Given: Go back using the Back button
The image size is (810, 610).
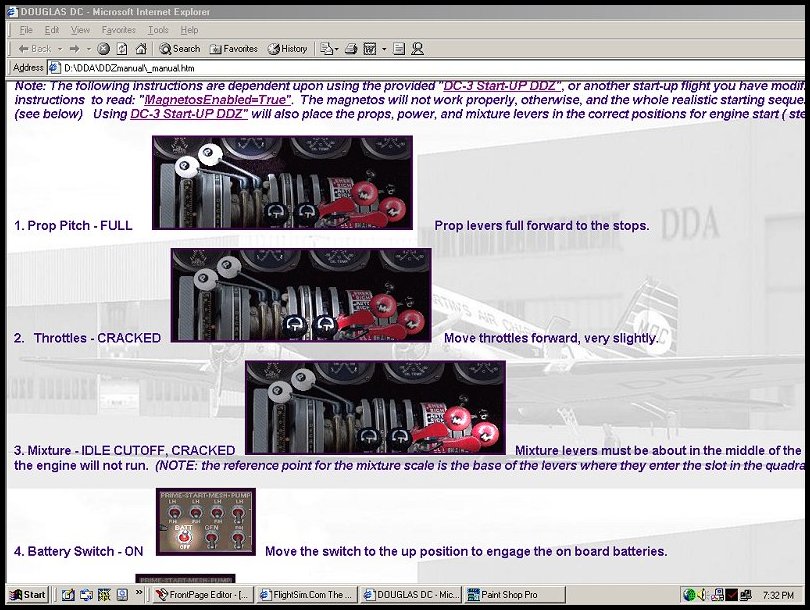Looking at the screenshot, I should 34,49.
